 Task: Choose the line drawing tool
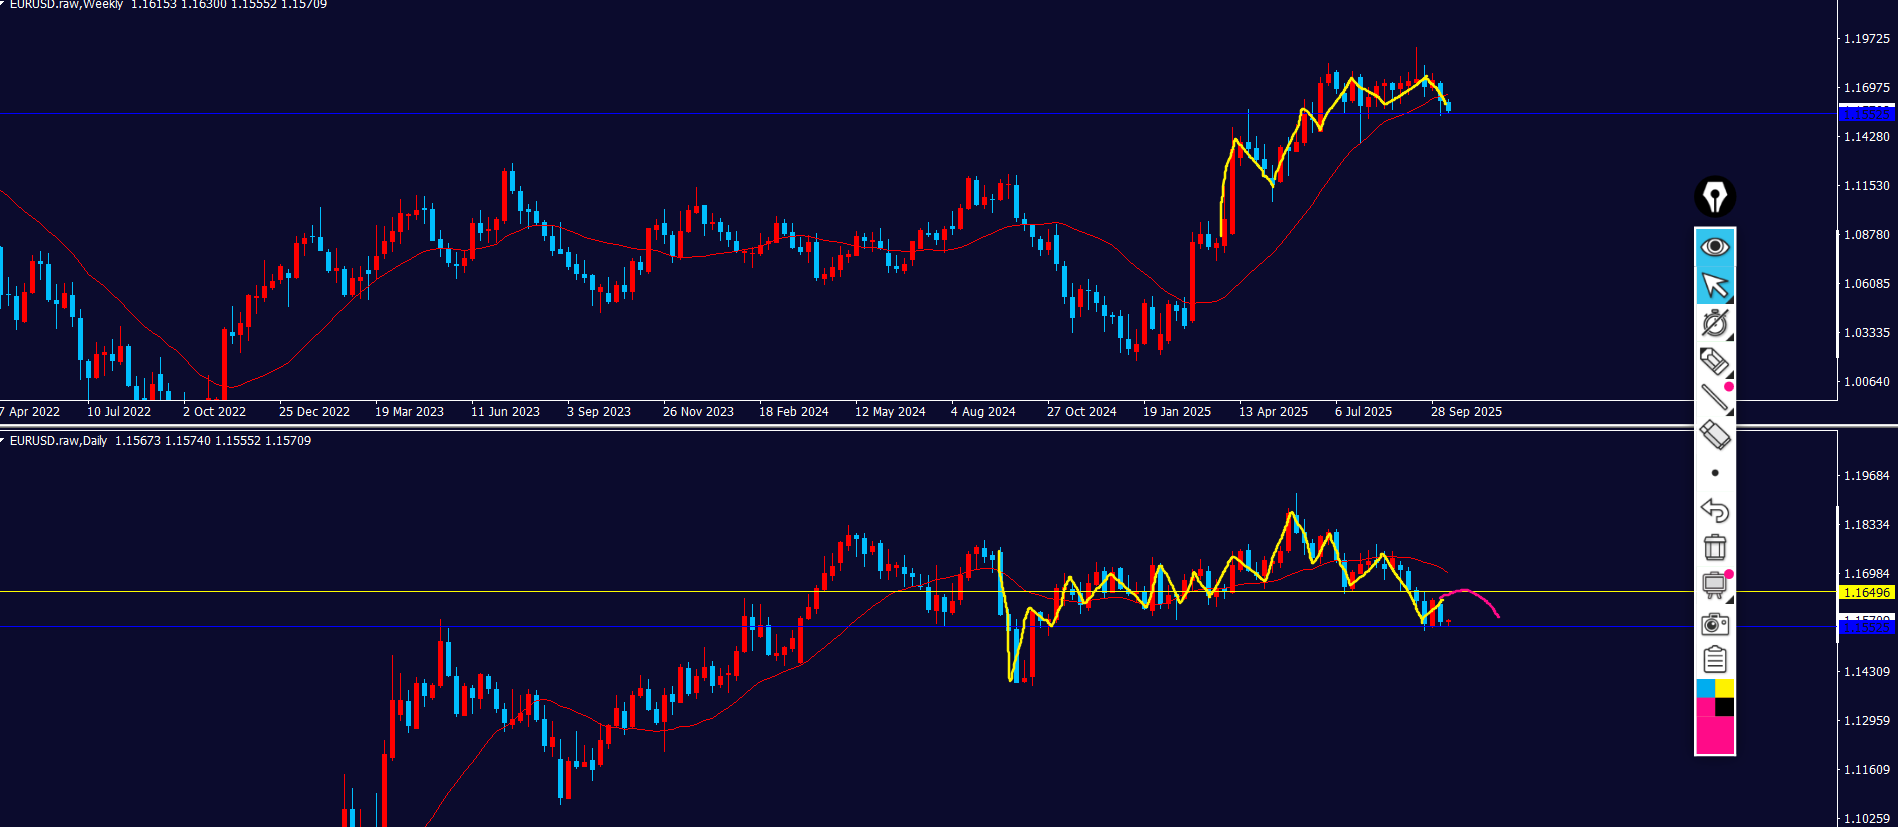[x=1715, y=398]
